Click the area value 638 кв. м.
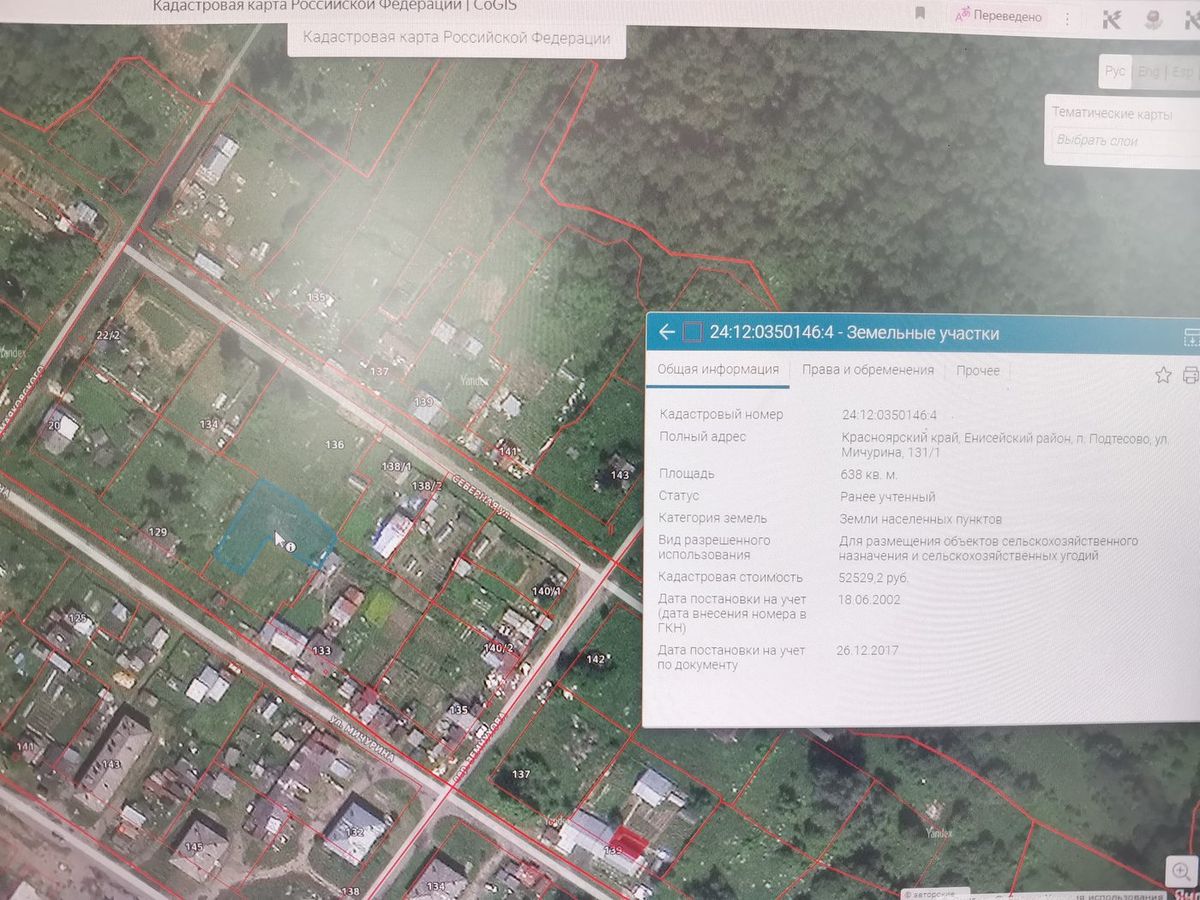Viewport: 1200px width, 900px height. (x=868, y=474)
